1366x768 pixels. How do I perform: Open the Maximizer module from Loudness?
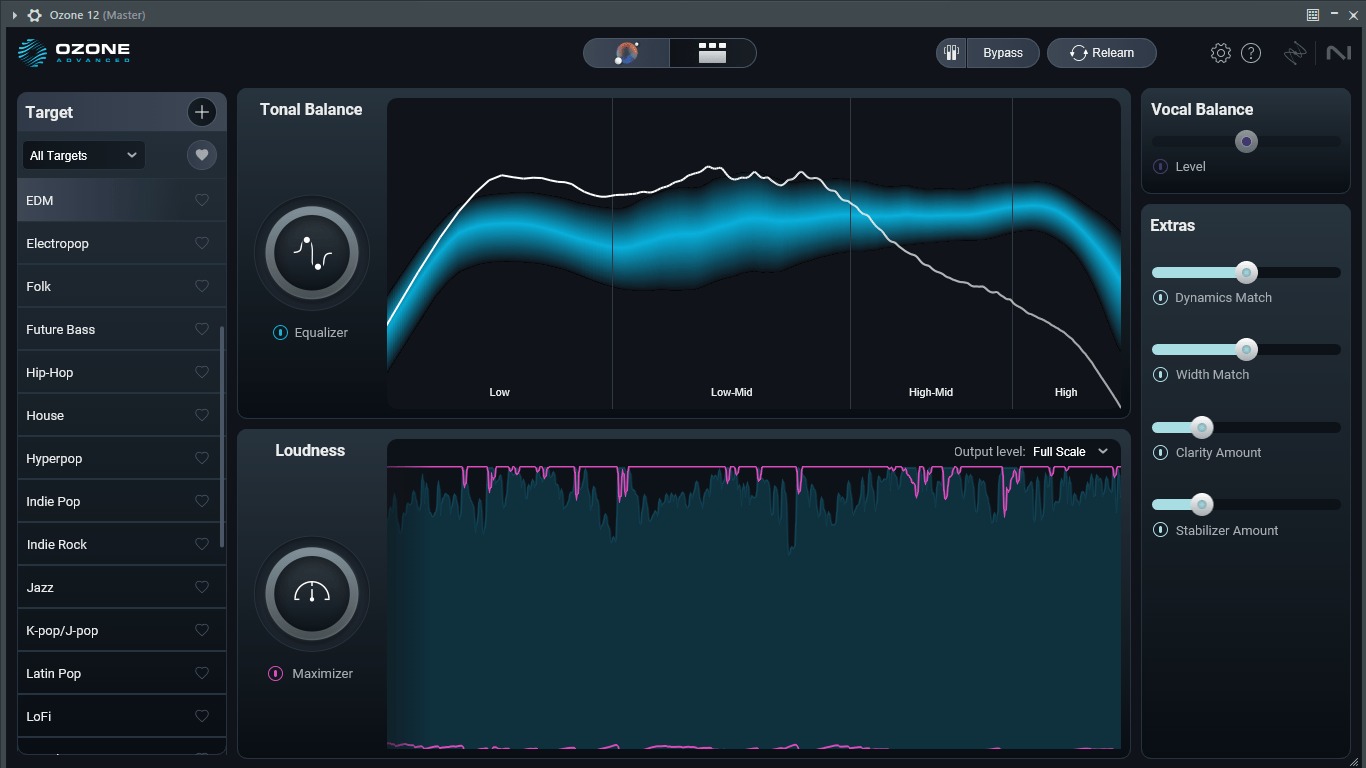coord(311,593)
